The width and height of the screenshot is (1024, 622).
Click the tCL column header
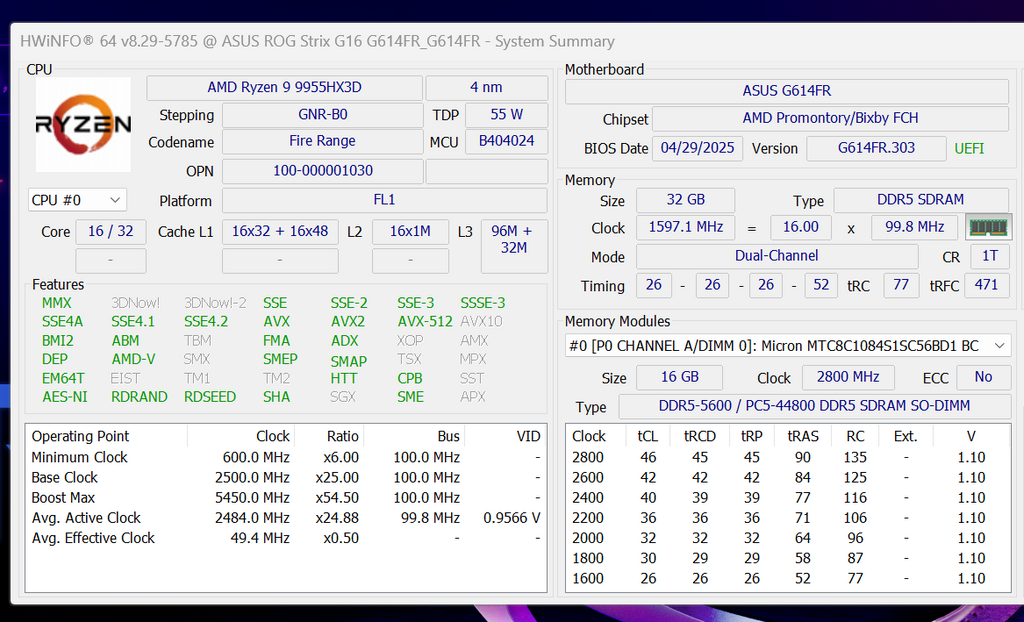tap(647, 436)
